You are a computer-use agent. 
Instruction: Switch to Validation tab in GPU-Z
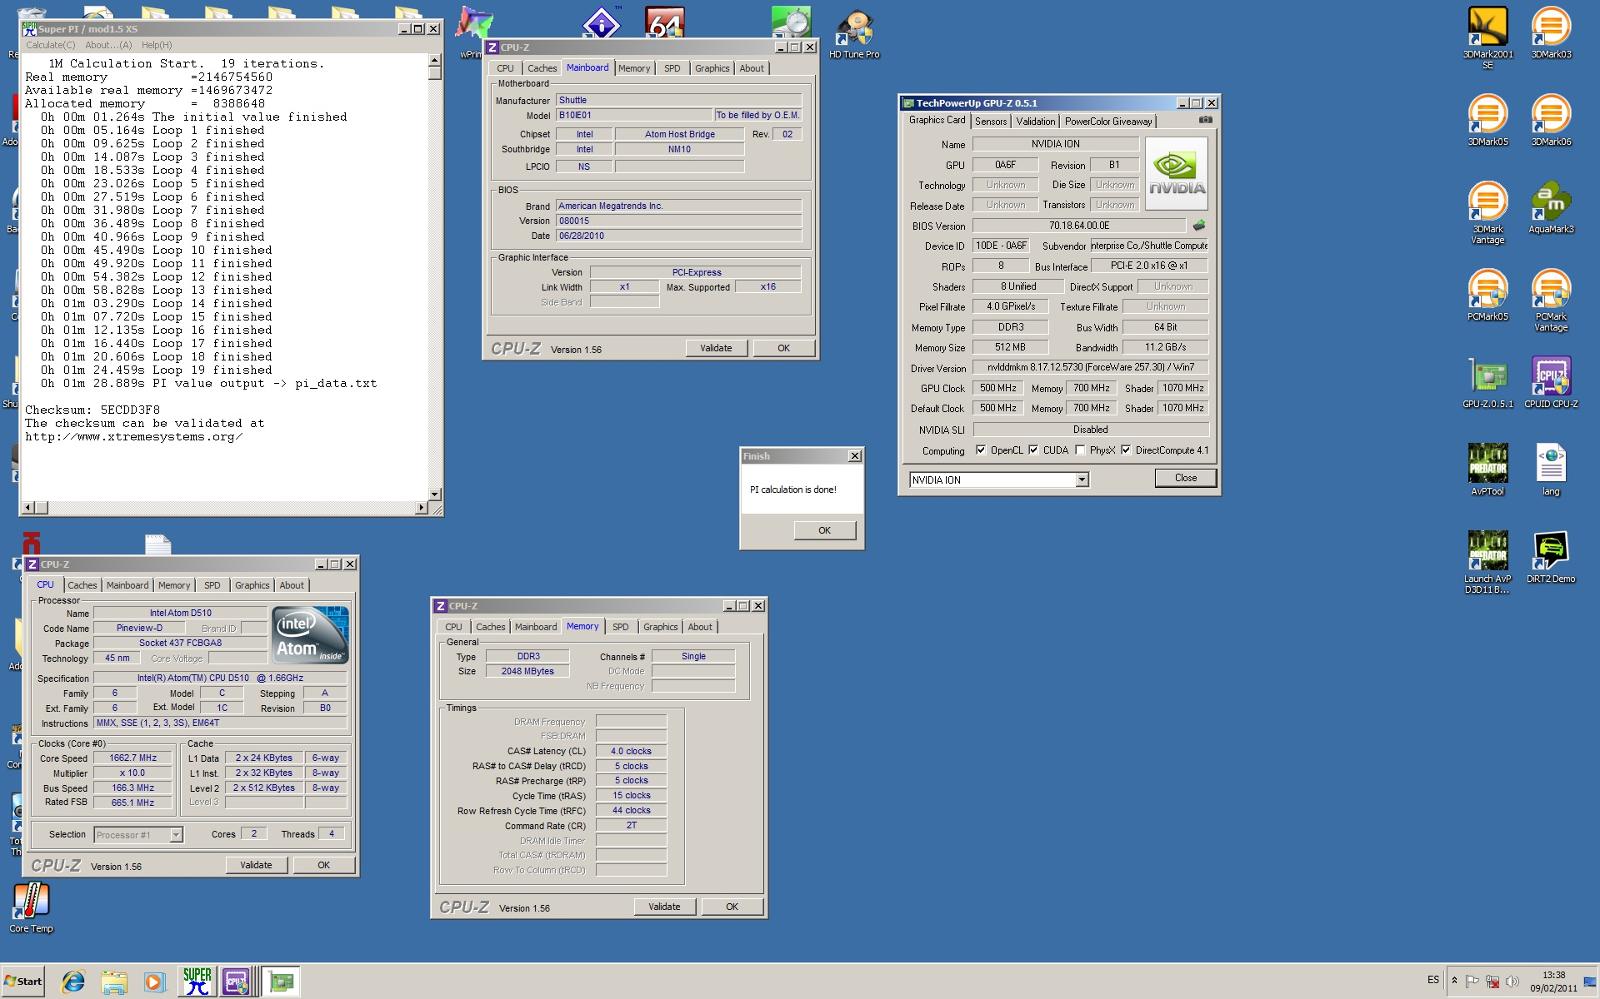[1035, 121]
